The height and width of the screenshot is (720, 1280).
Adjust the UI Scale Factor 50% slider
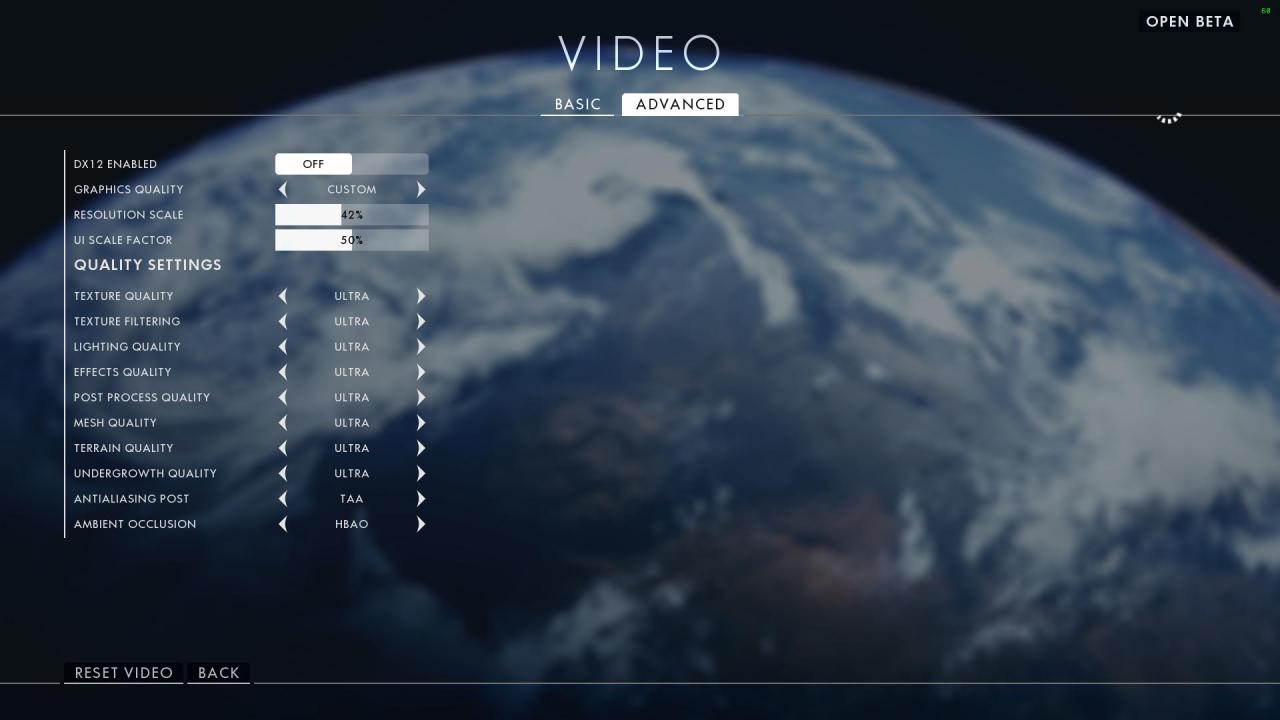point(352,240)
